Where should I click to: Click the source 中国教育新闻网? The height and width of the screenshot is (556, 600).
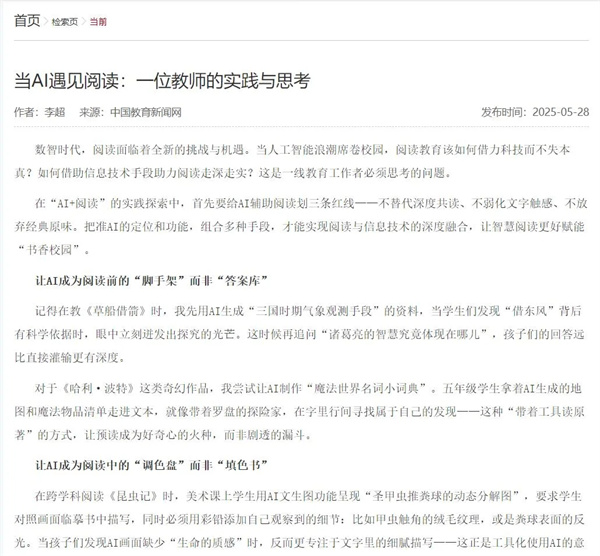(x=146, y=112)
